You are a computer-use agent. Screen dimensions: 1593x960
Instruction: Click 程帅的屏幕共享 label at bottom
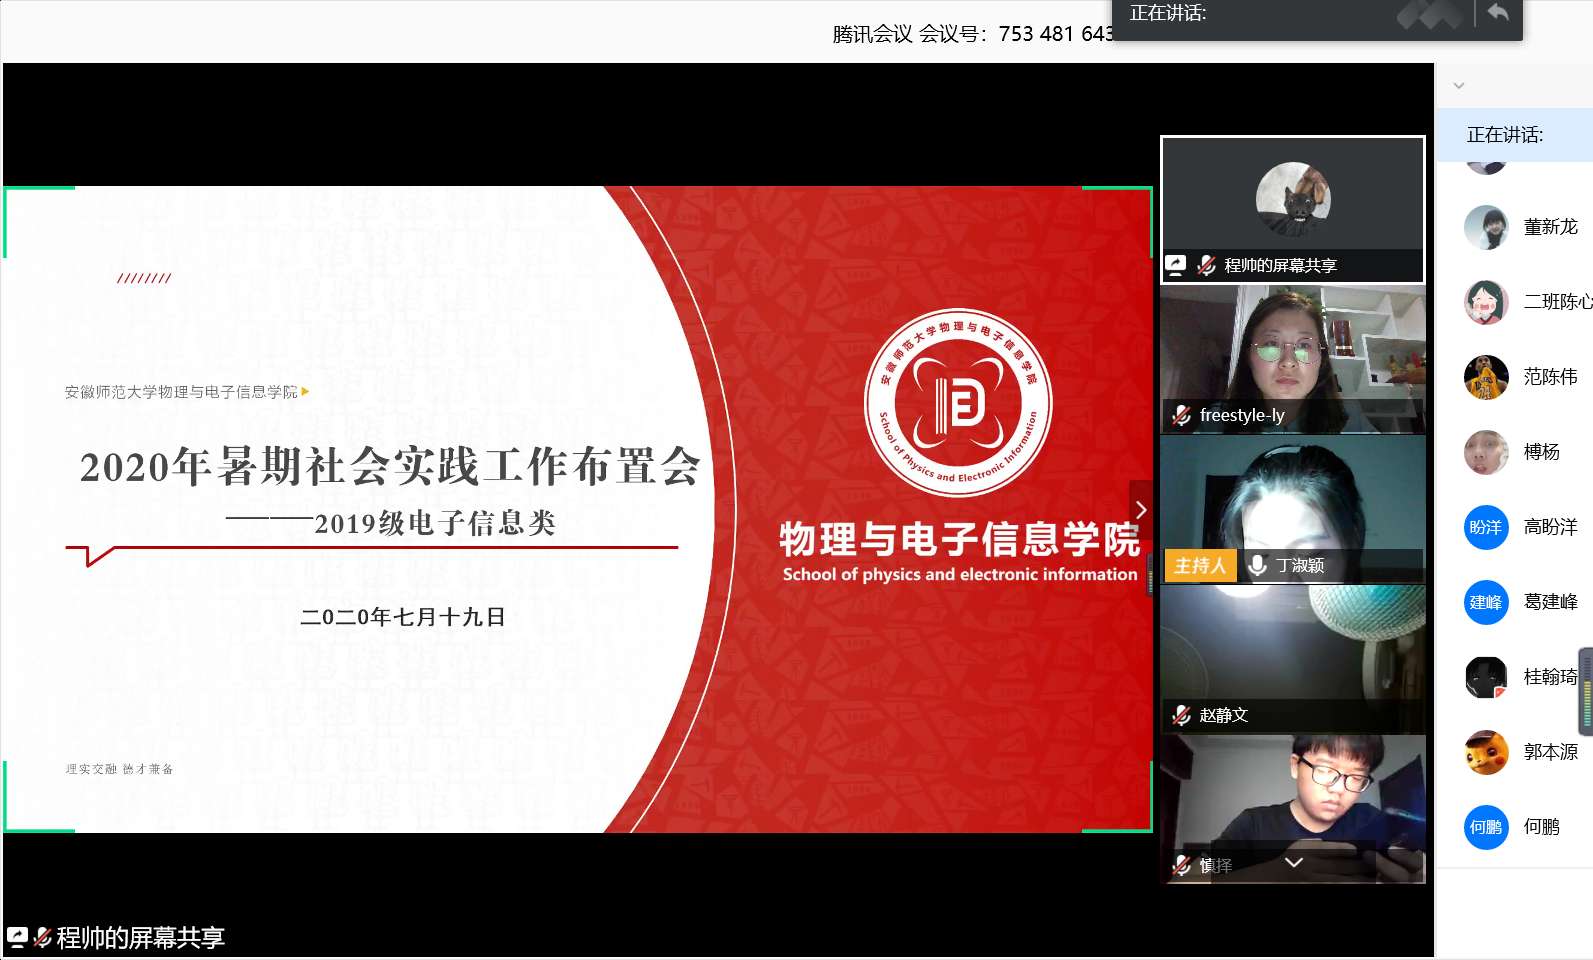point(140,938)
